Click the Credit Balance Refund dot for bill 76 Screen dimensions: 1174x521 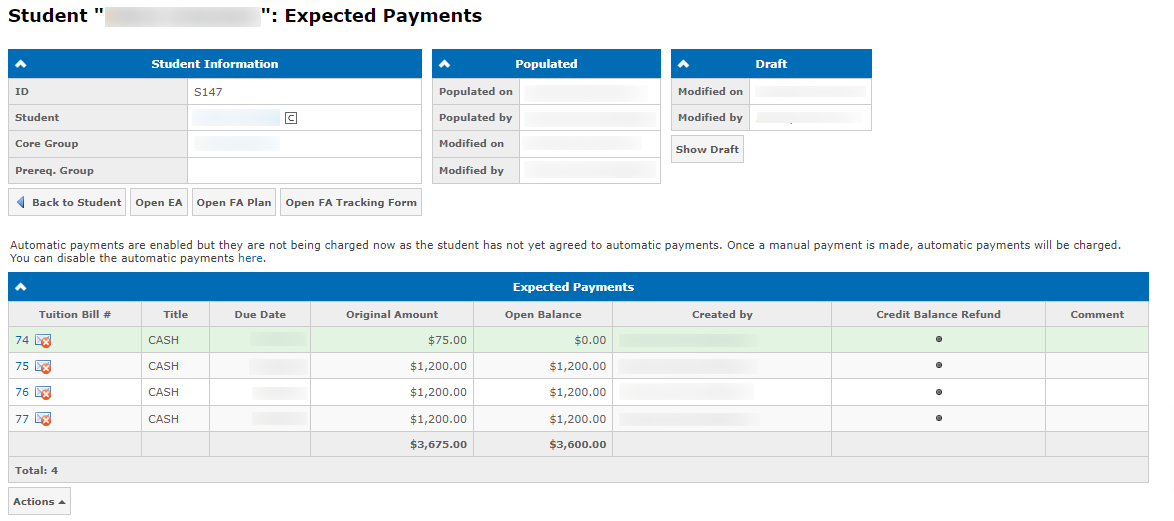pyautogui.click(x=939, y=391)
